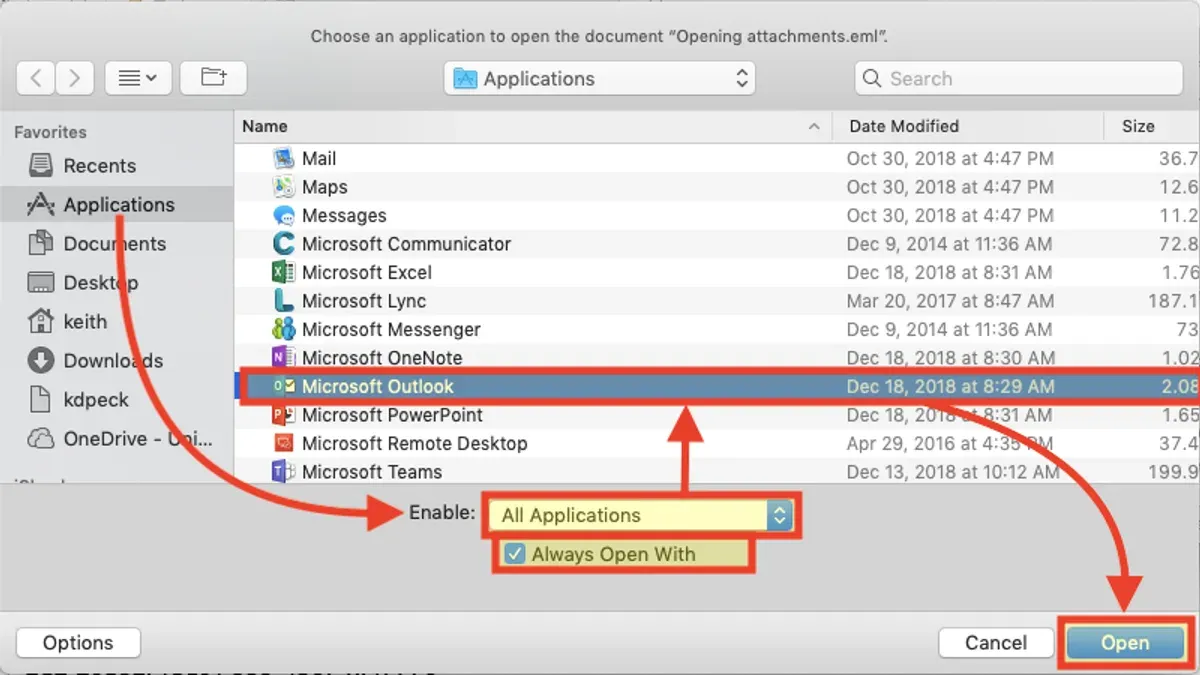This screenshot has height=675, width=1200.
Task: Sort by the Date Modified column header
Action: (904, 126)
